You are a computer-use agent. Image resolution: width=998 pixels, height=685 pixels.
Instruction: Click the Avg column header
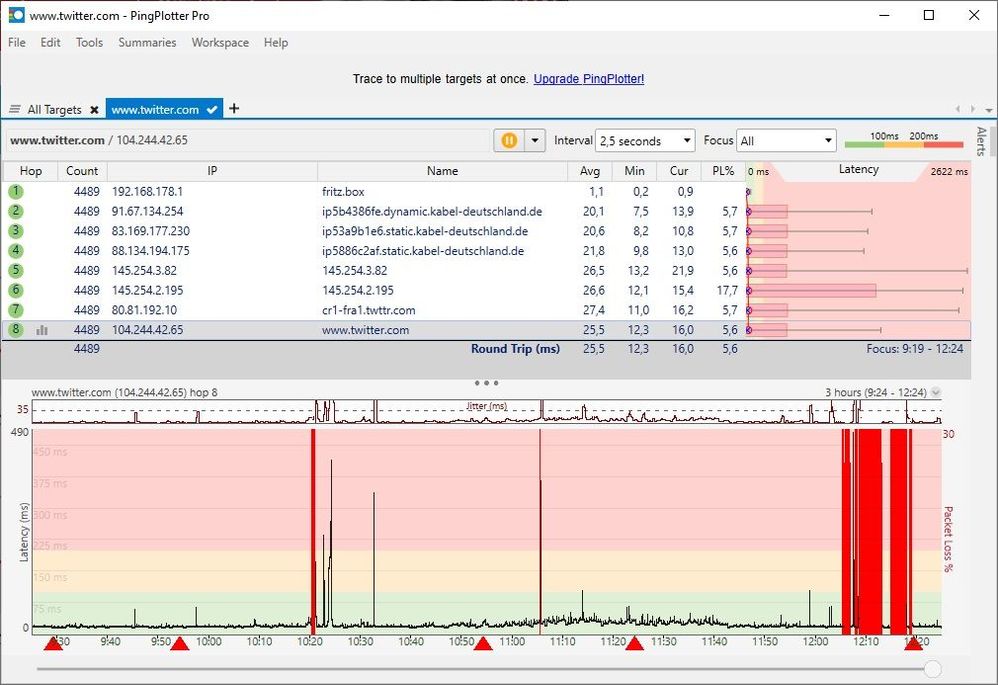[590, 171]
